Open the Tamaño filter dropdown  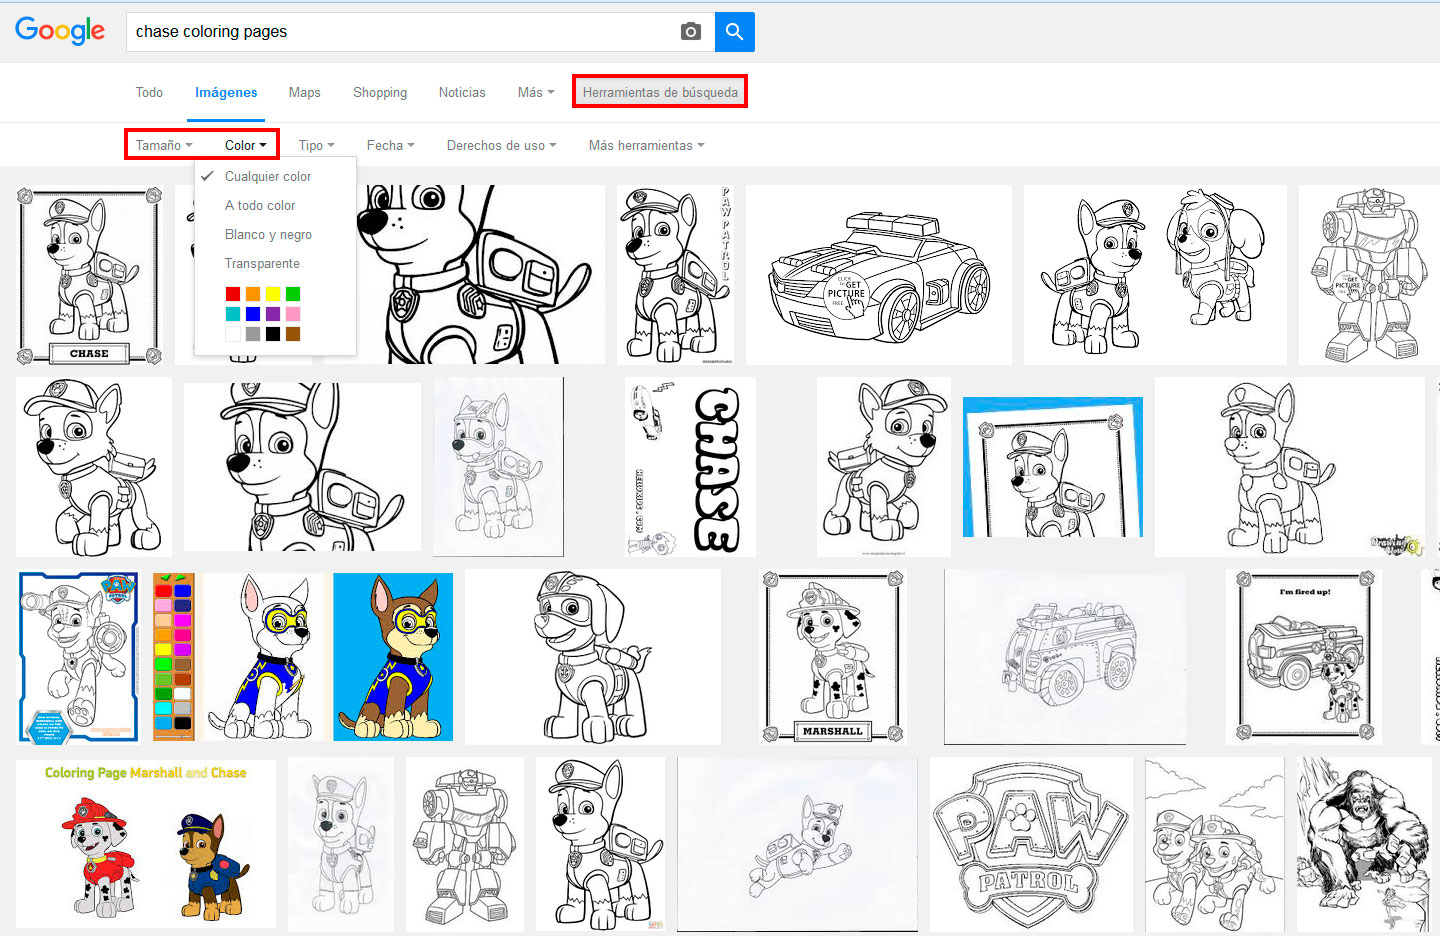click(x=164, y=145)
